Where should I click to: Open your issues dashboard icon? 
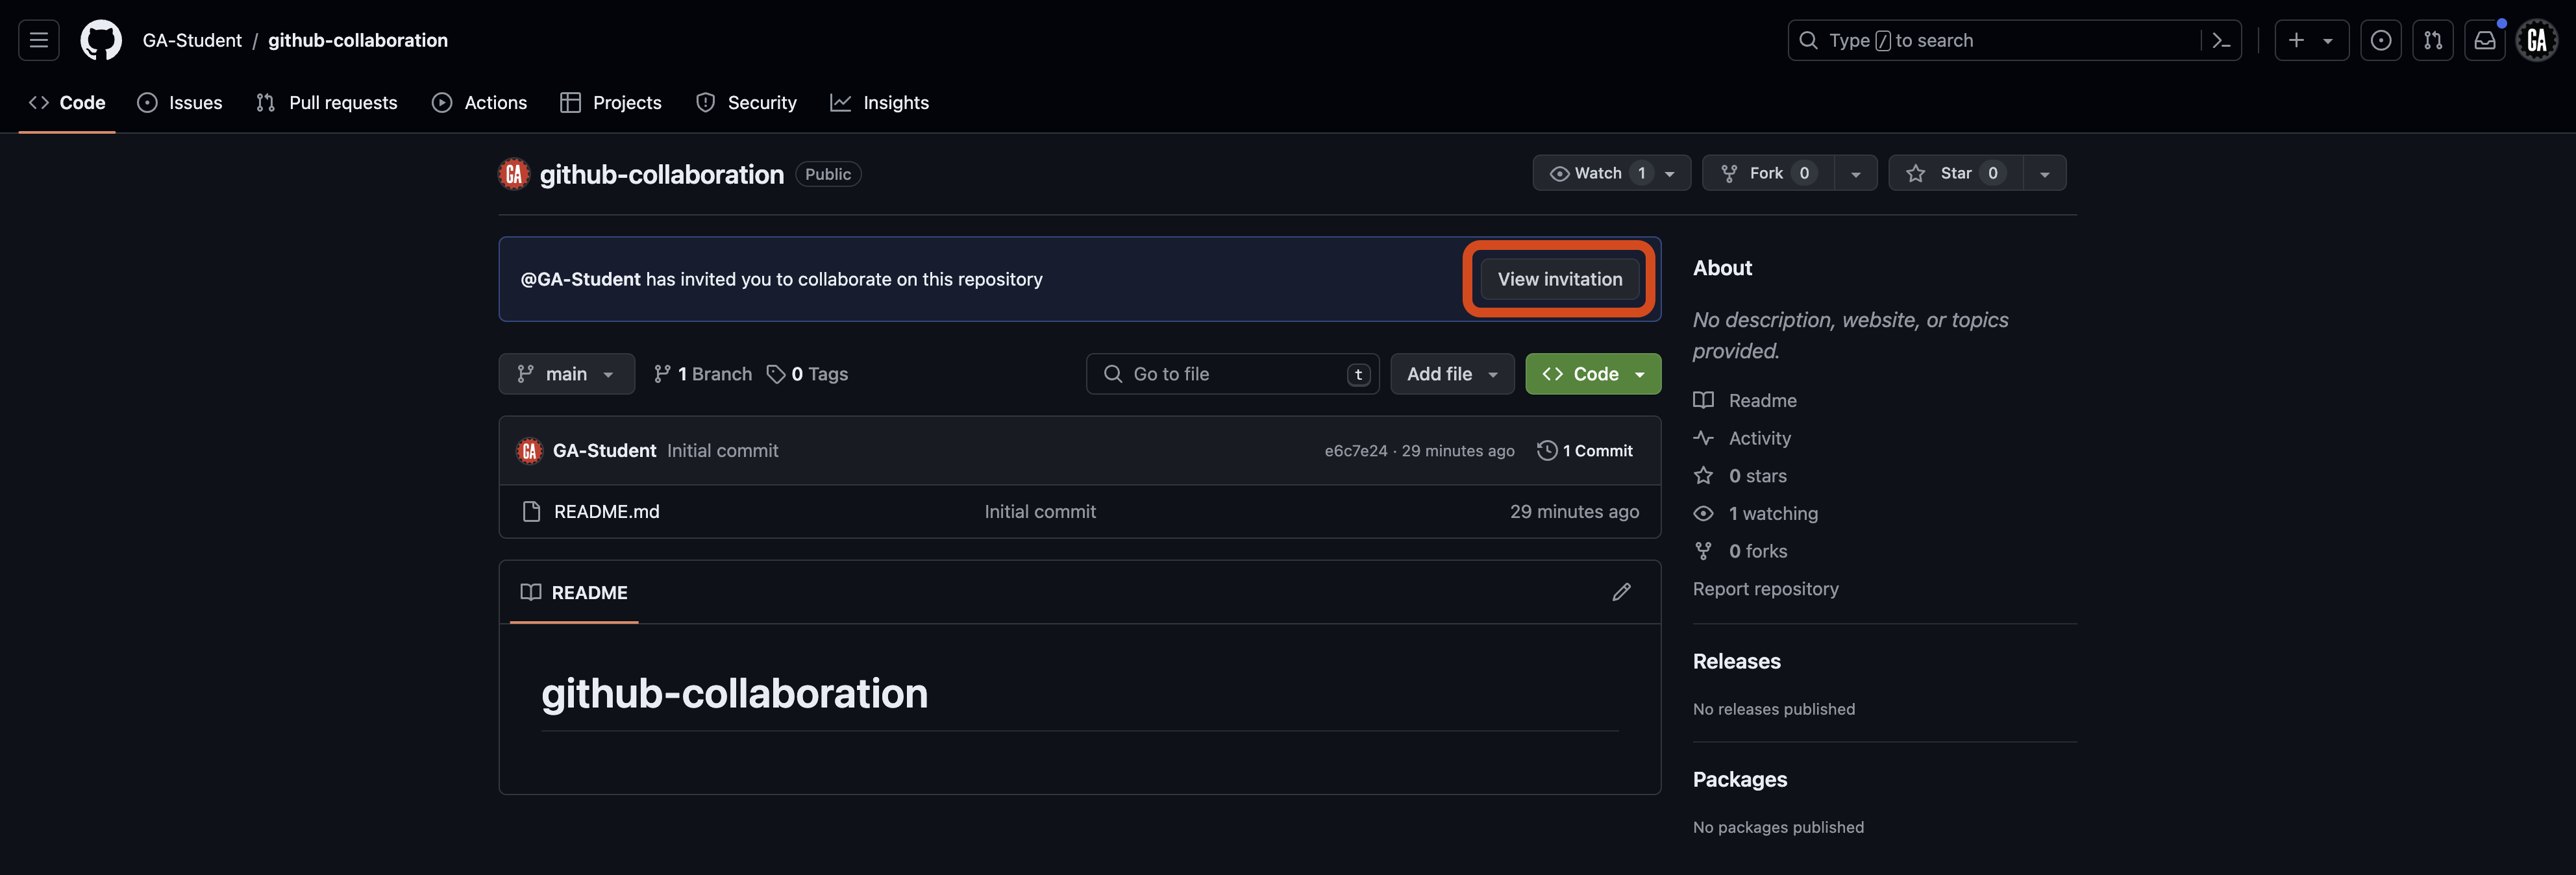[2381, 40]
